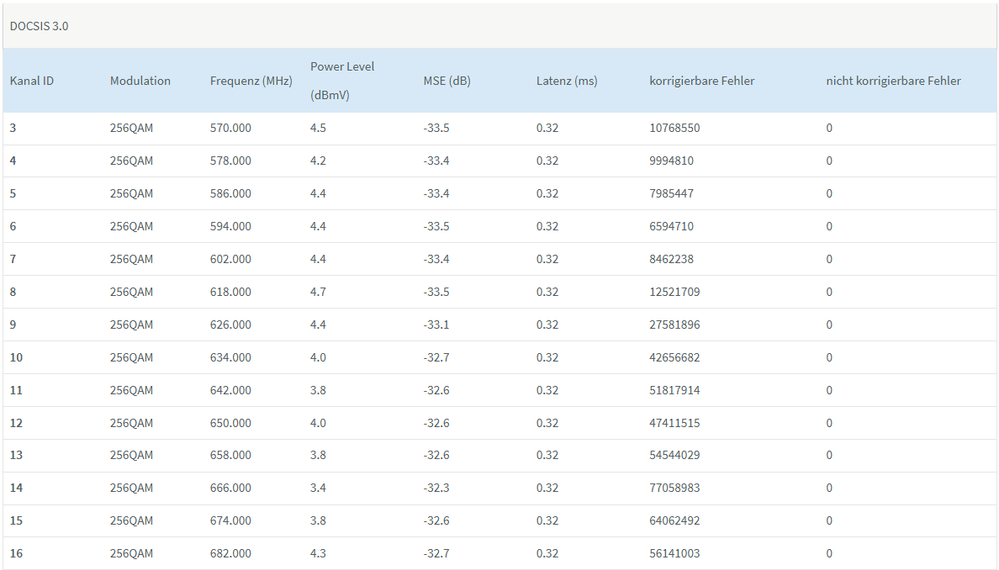Image resolution: width=999 pixels, height=570 pixels.
Task: Click the korrigierbare Fehler column header
Action: coord(701,81)
